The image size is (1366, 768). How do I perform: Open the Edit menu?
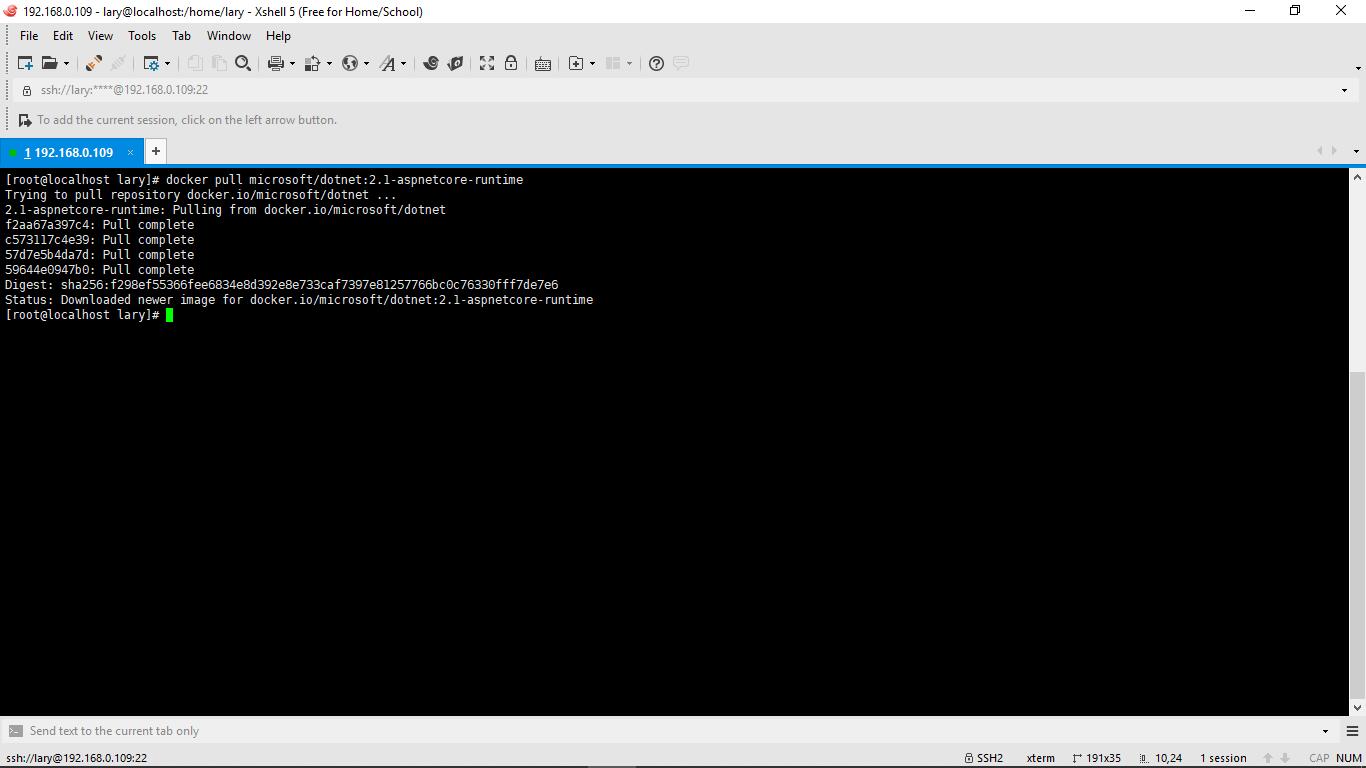pos(63,35)
